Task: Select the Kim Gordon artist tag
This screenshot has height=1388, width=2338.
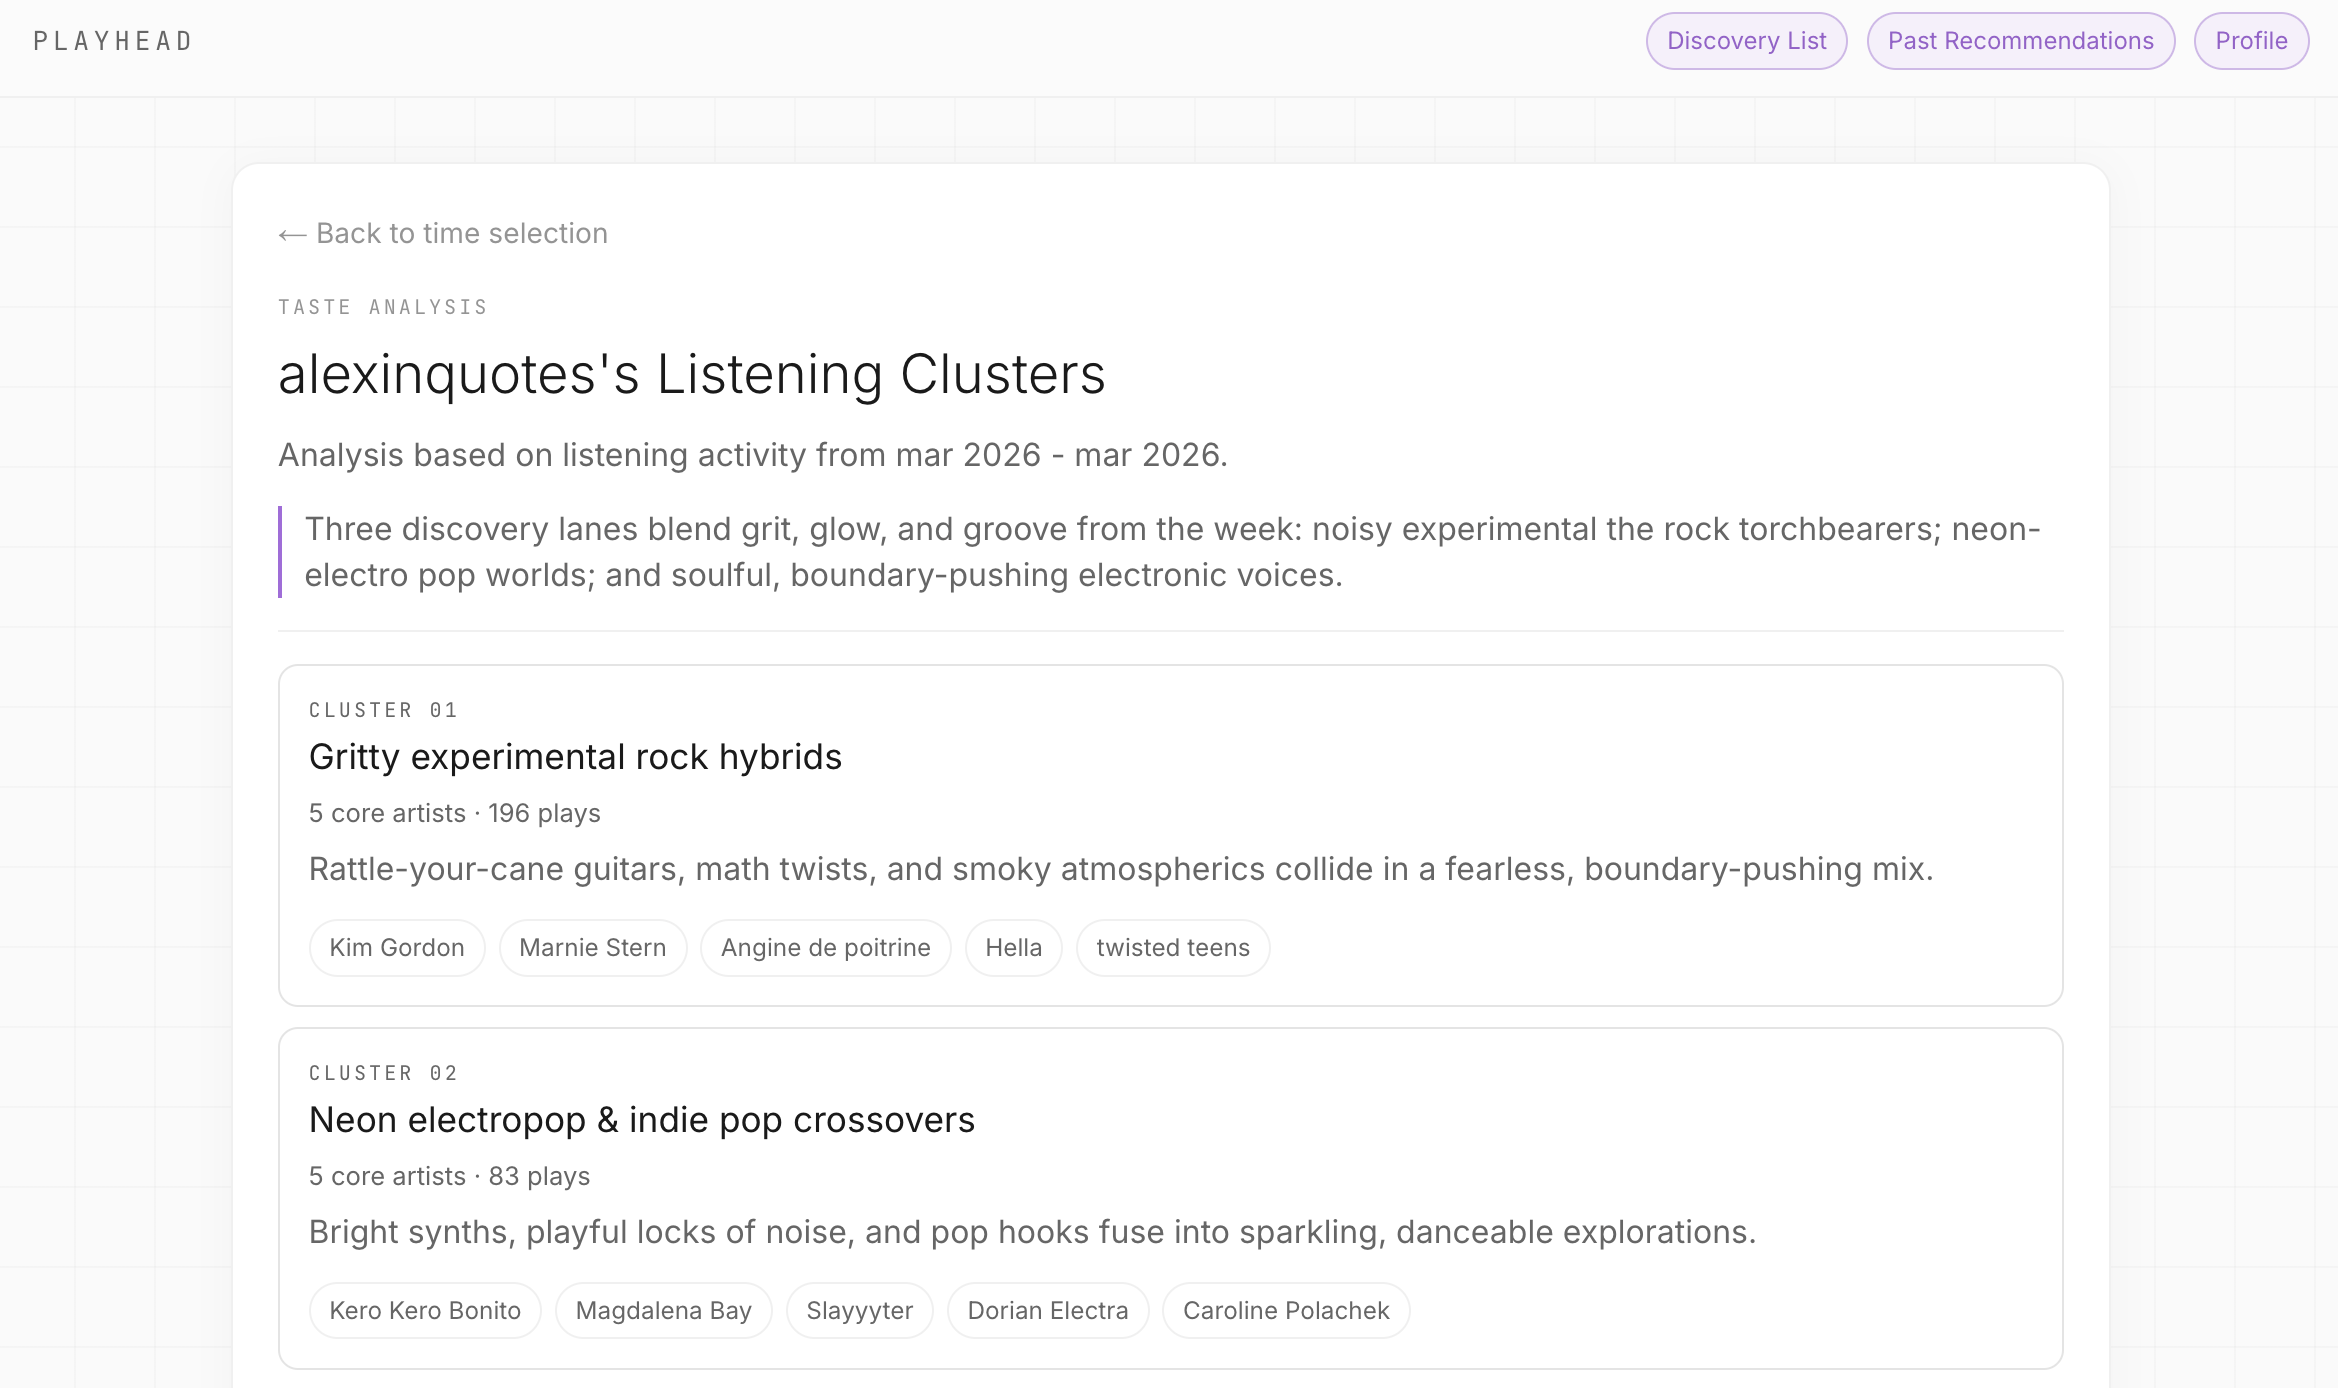Action: click(396, 947)
